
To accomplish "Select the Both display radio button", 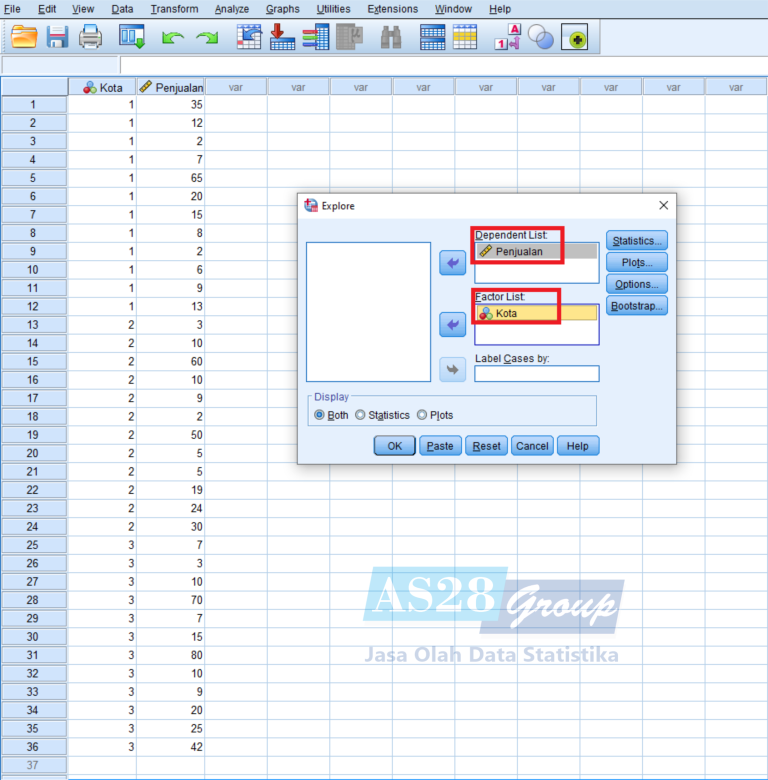I will pos(320,415).
